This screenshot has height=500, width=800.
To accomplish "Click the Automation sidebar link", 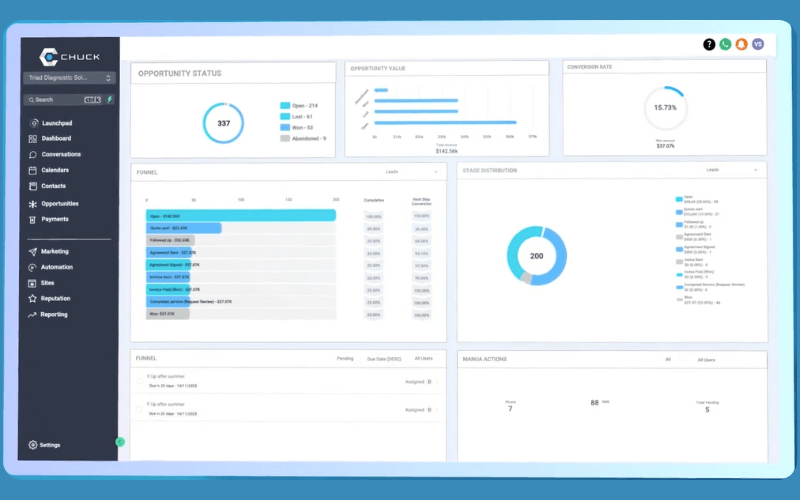I will pos(56,267).
